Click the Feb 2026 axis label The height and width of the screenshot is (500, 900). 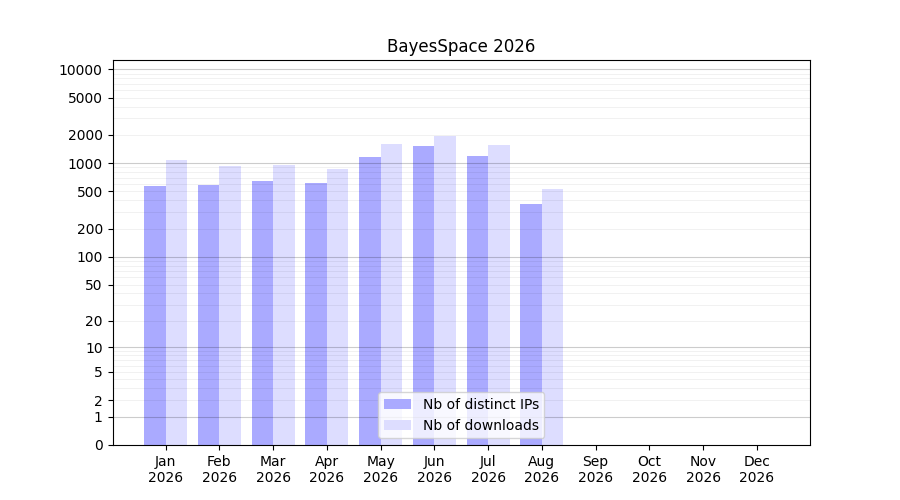219,469
